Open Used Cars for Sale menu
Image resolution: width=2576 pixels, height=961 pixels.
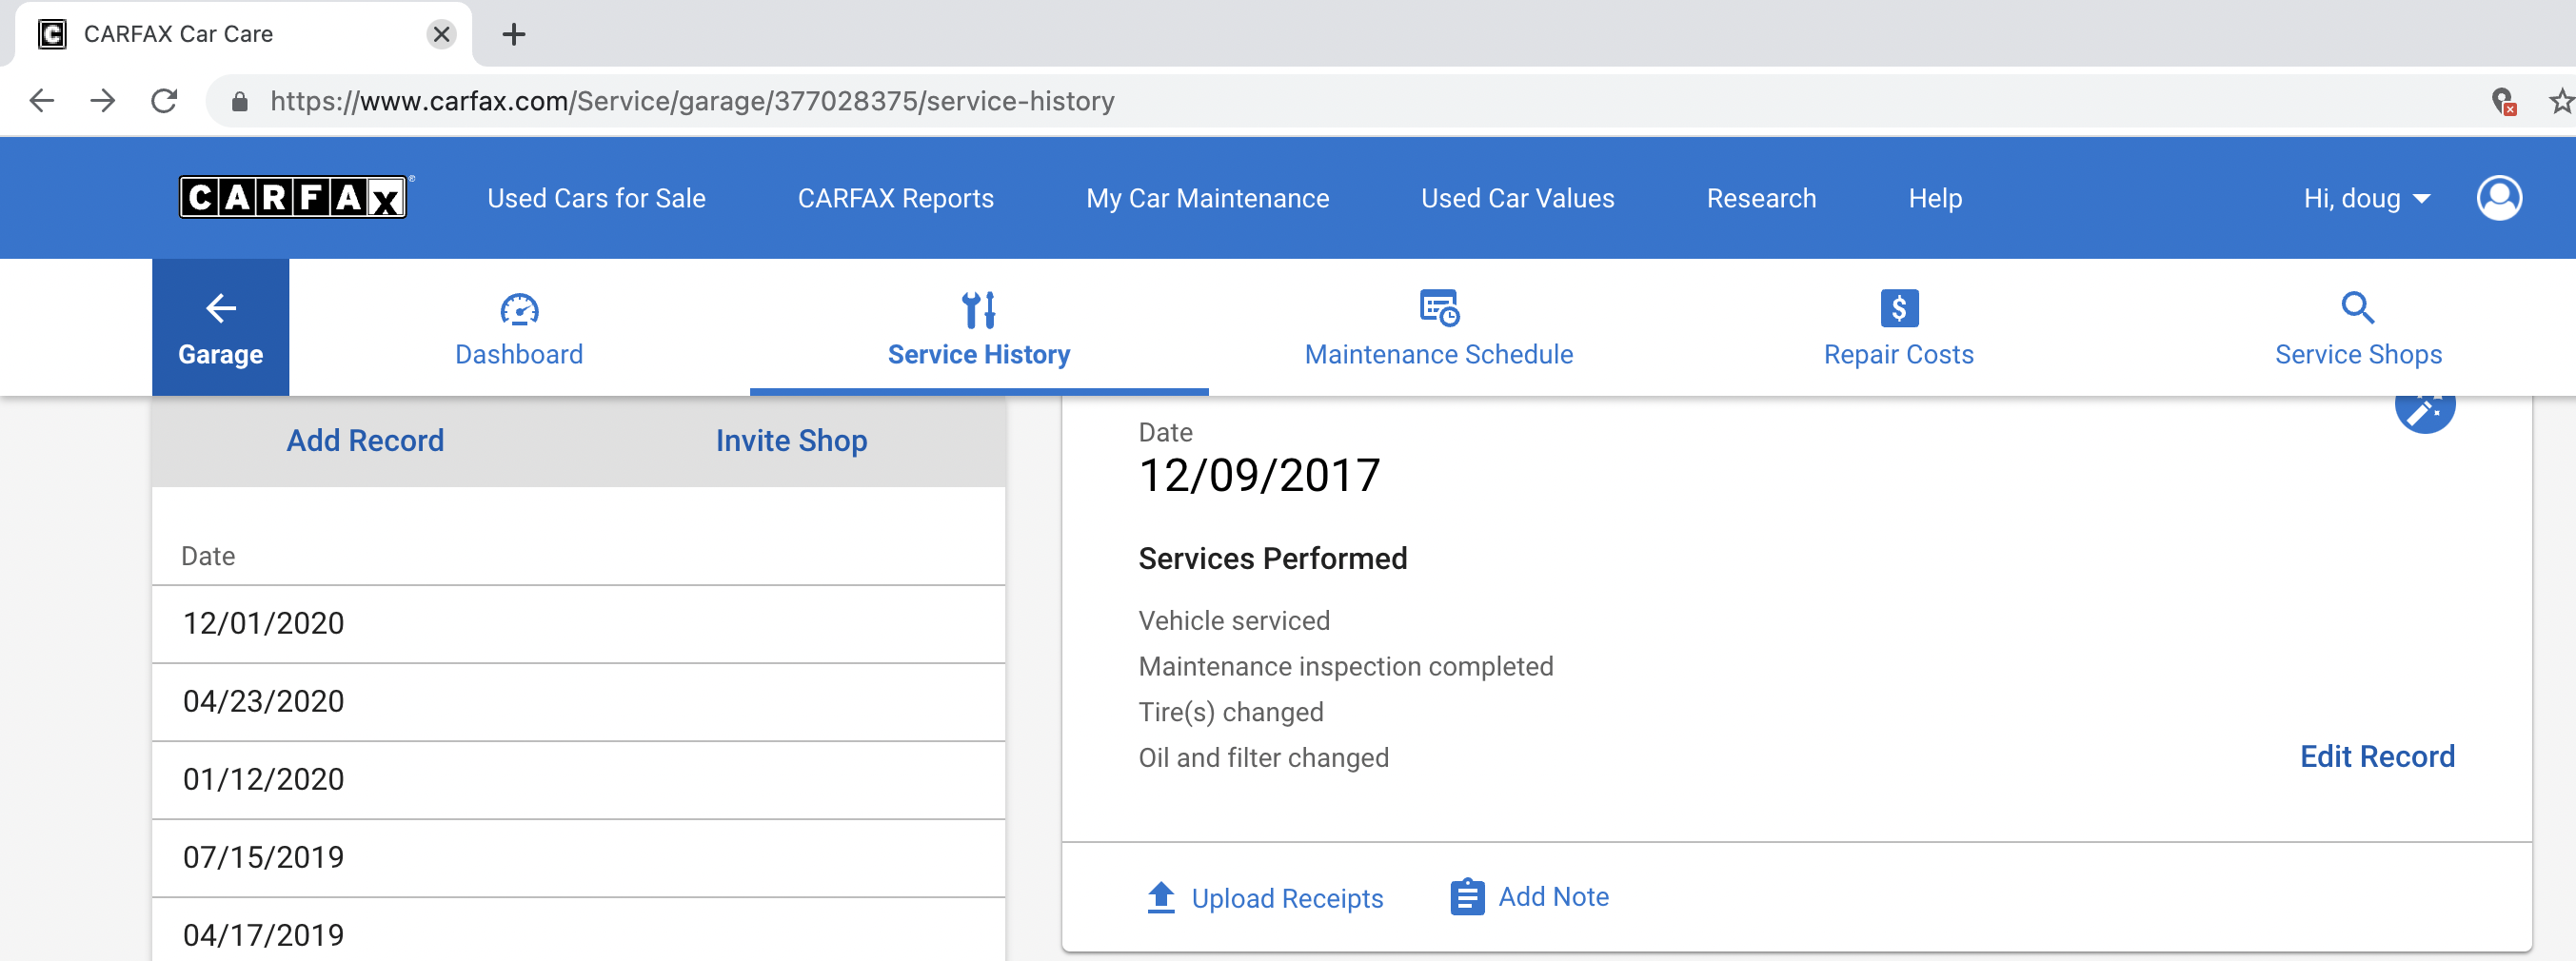click(x=596, y=198)
